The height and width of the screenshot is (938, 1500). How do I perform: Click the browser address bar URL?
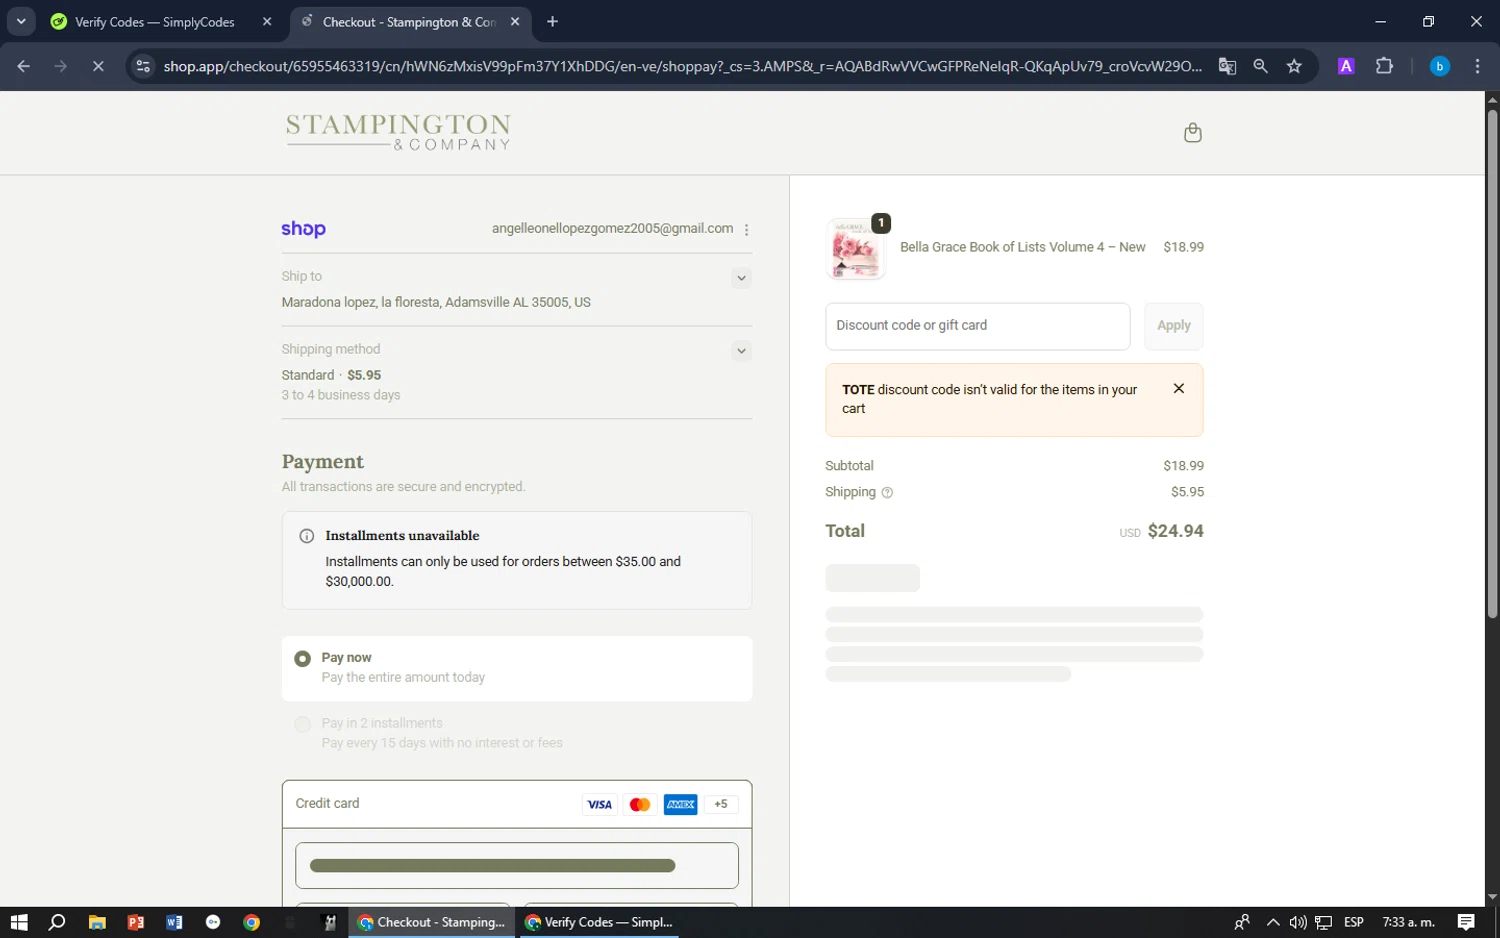click(x=682, y=66)
